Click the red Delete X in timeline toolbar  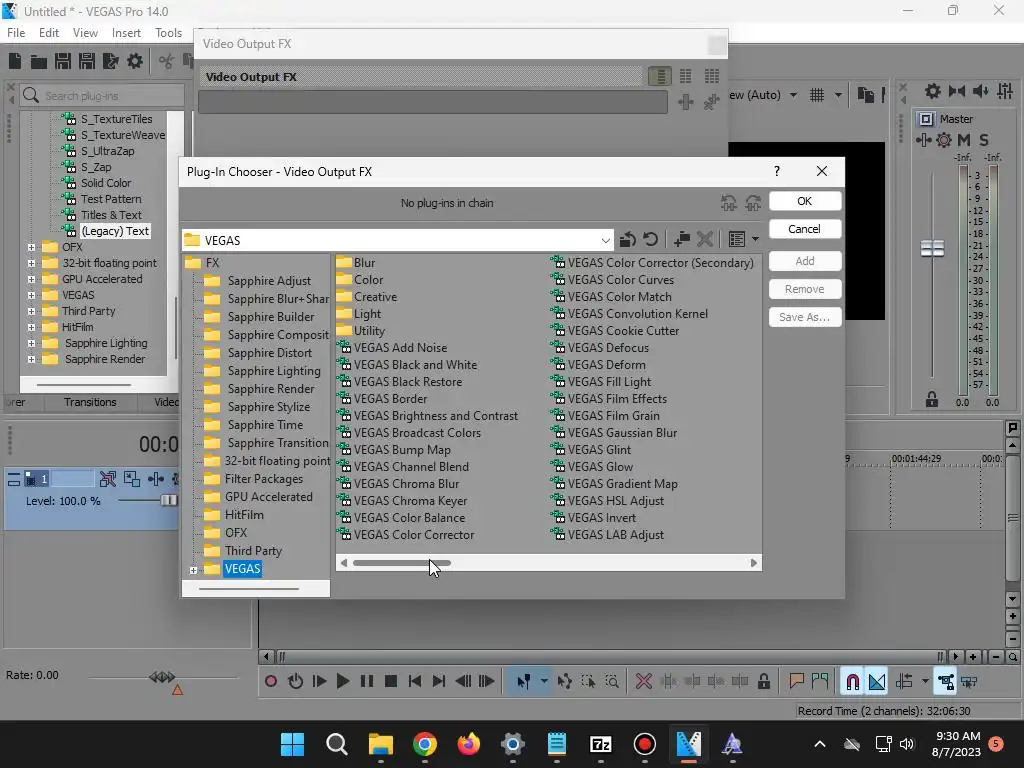pos(644,682)
